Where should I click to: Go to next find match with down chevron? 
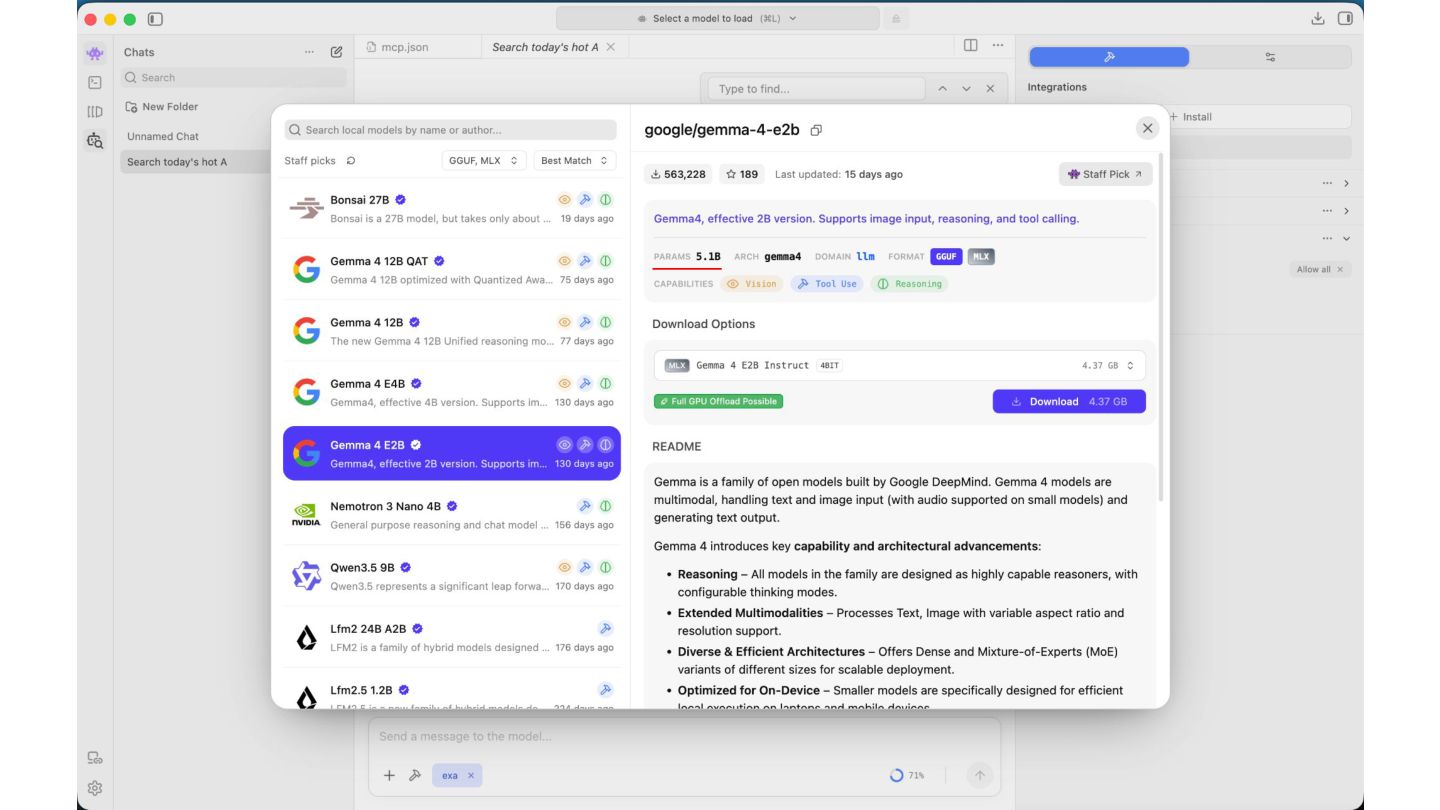[x=966, y=89]
